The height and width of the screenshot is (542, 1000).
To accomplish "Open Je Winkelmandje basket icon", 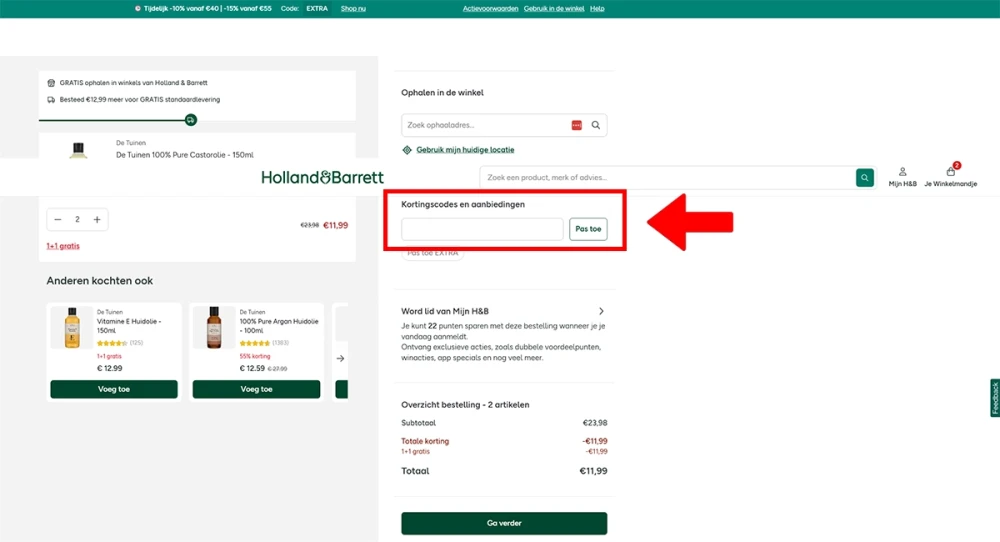I will tap(950, 177).
